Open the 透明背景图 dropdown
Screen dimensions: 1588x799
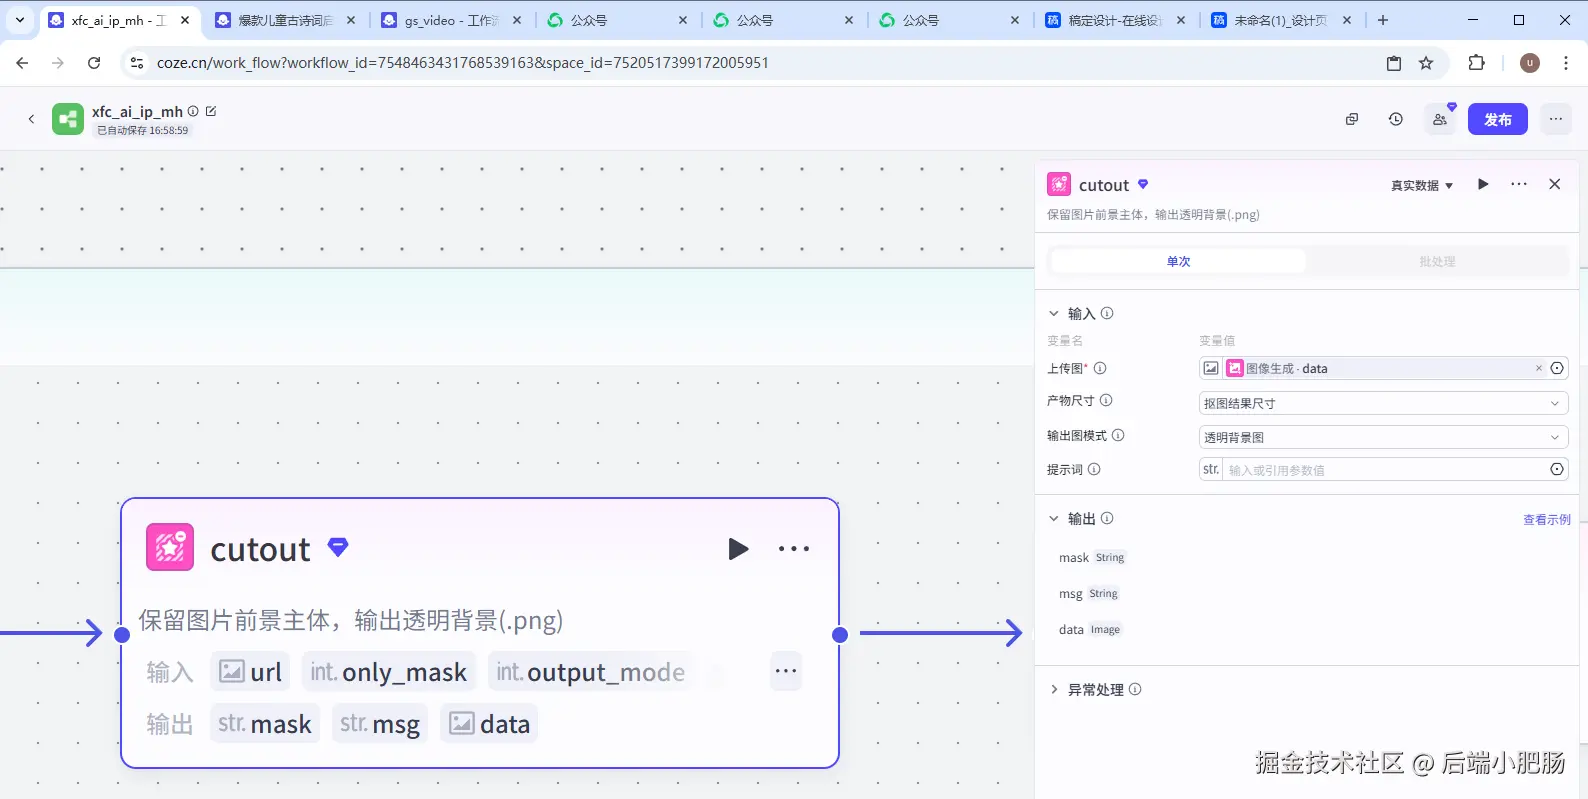[x=1383, y=437]
